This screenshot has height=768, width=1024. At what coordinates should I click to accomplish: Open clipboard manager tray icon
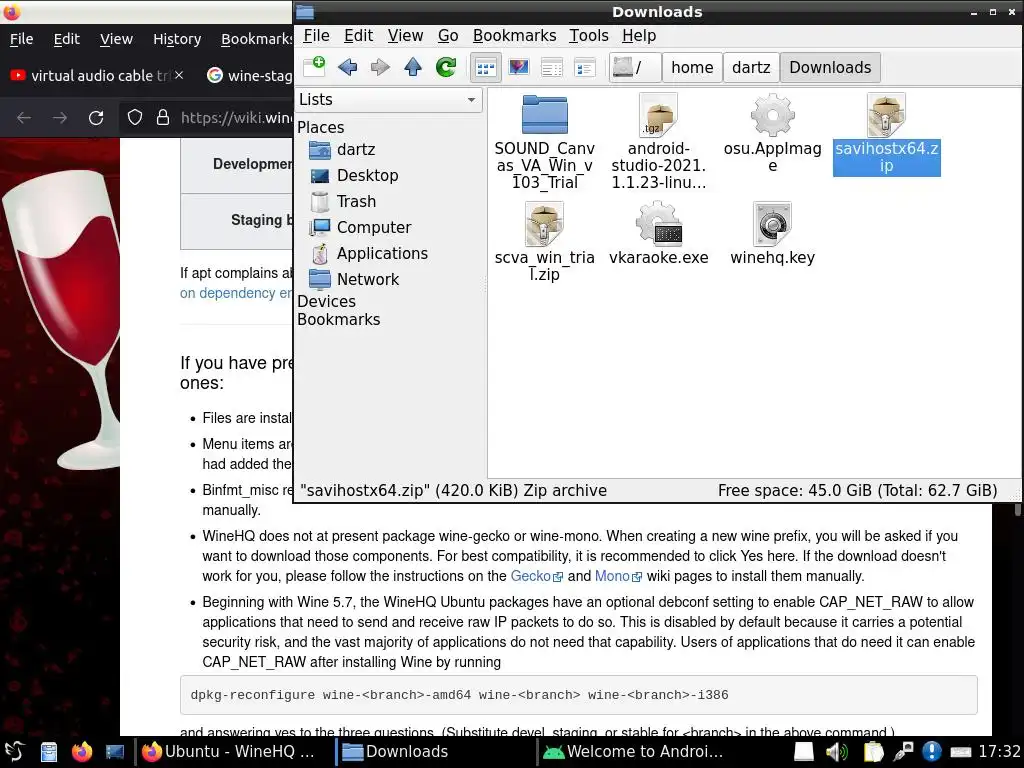(872, 752)
